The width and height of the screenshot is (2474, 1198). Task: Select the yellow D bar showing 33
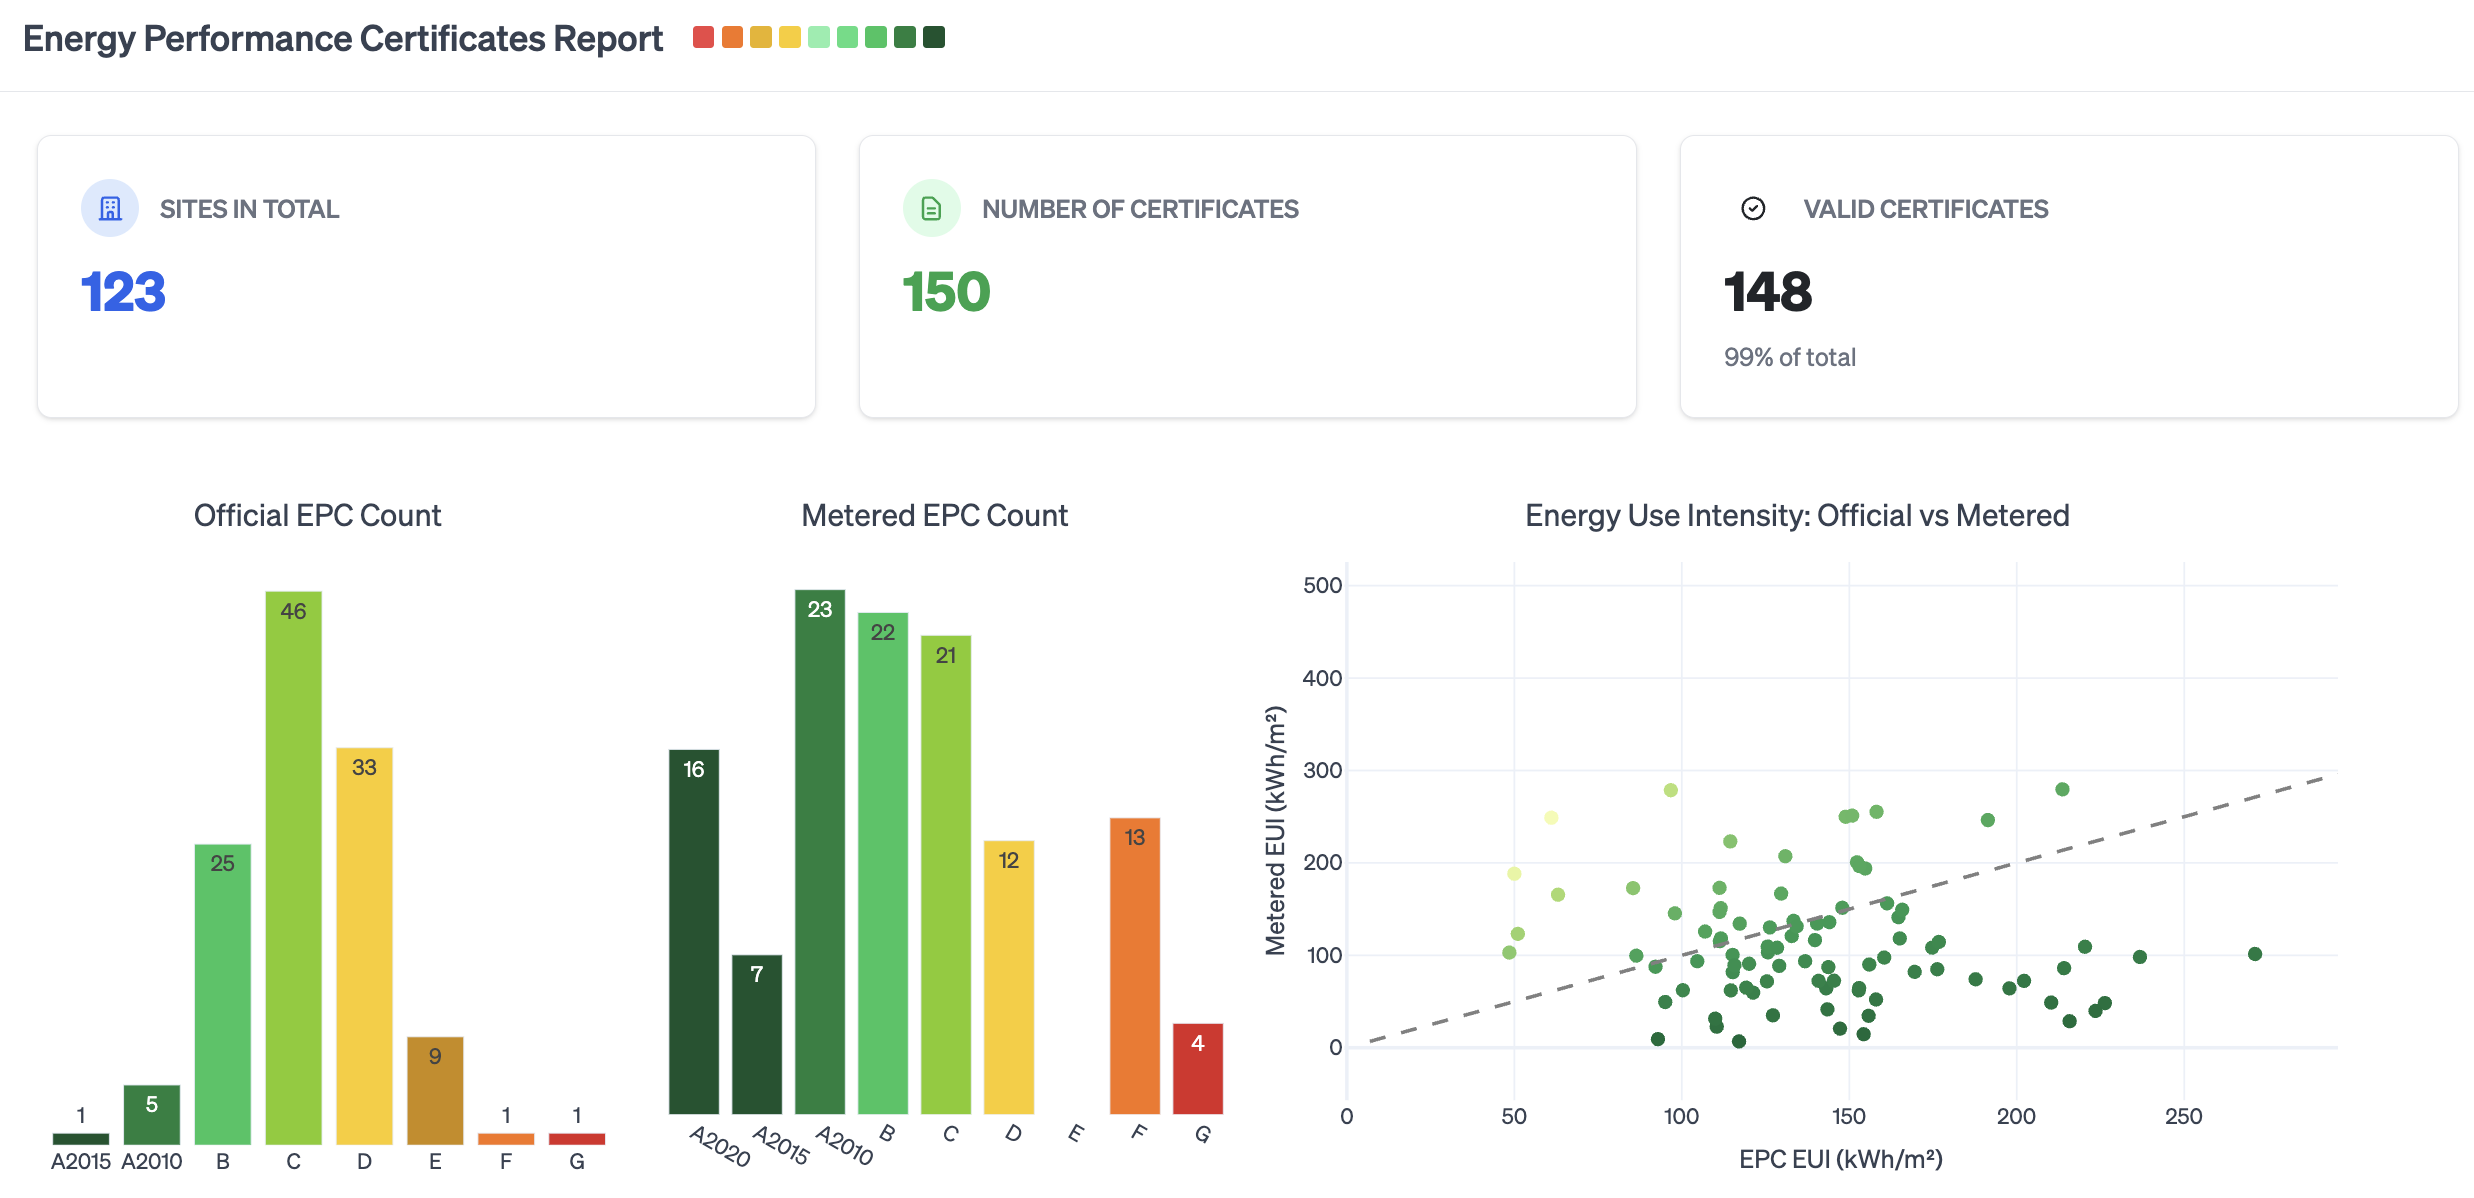tap(364, 944)
